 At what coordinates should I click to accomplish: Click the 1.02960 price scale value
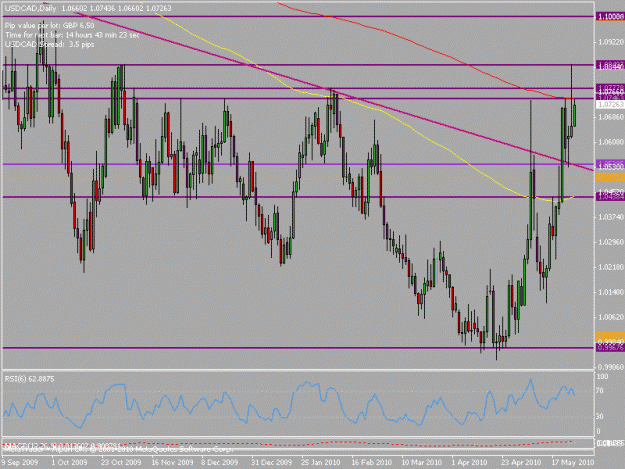(611, 242)
